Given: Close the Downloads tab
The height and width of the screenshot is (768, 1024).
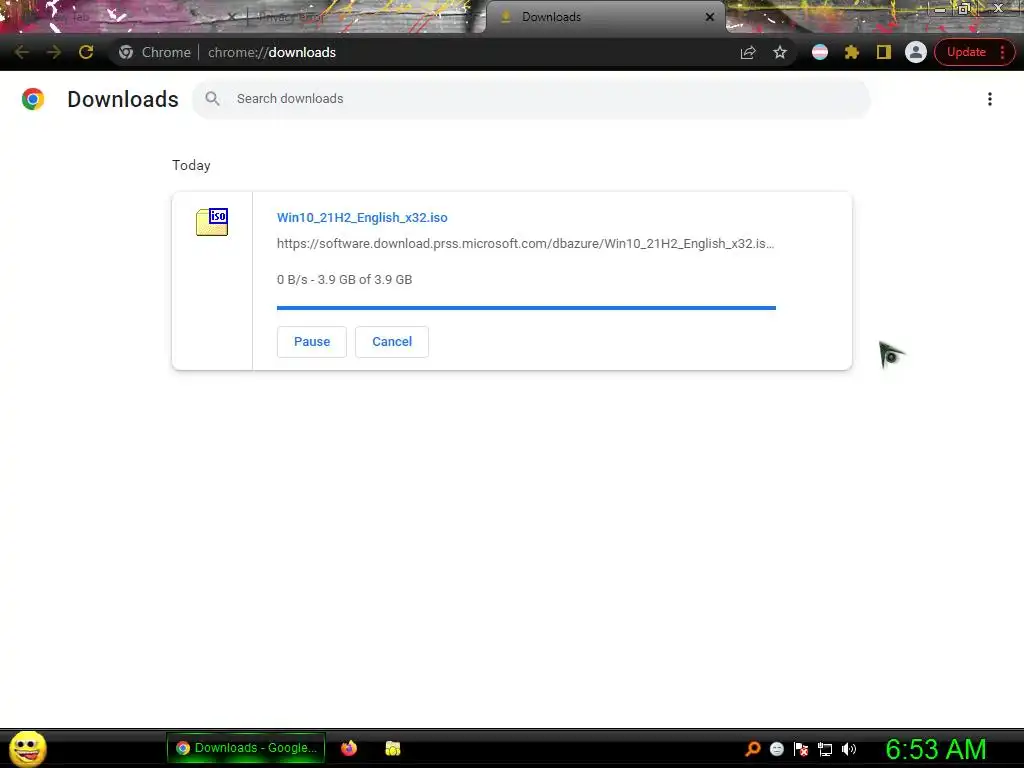Looking at the screenshot, I should pos(710,17).
